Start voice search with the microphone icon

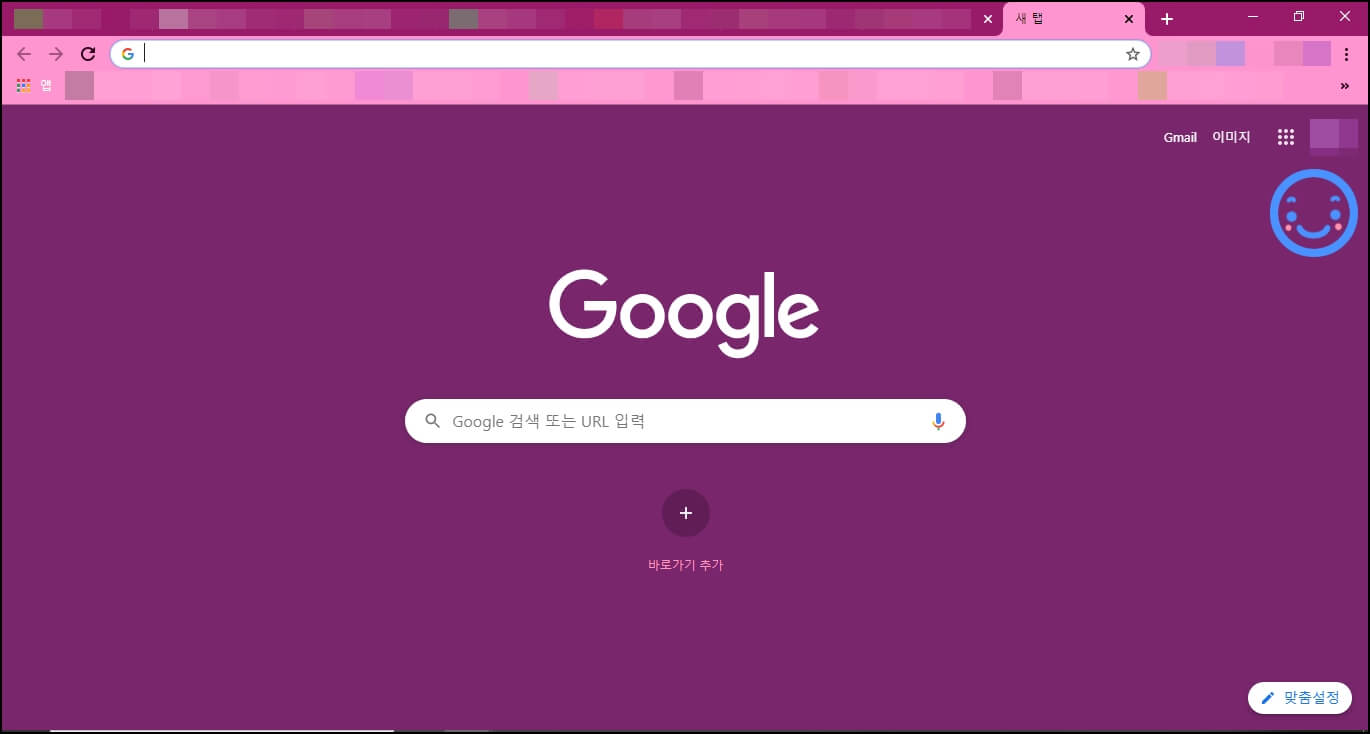click(x=938, y=421)
